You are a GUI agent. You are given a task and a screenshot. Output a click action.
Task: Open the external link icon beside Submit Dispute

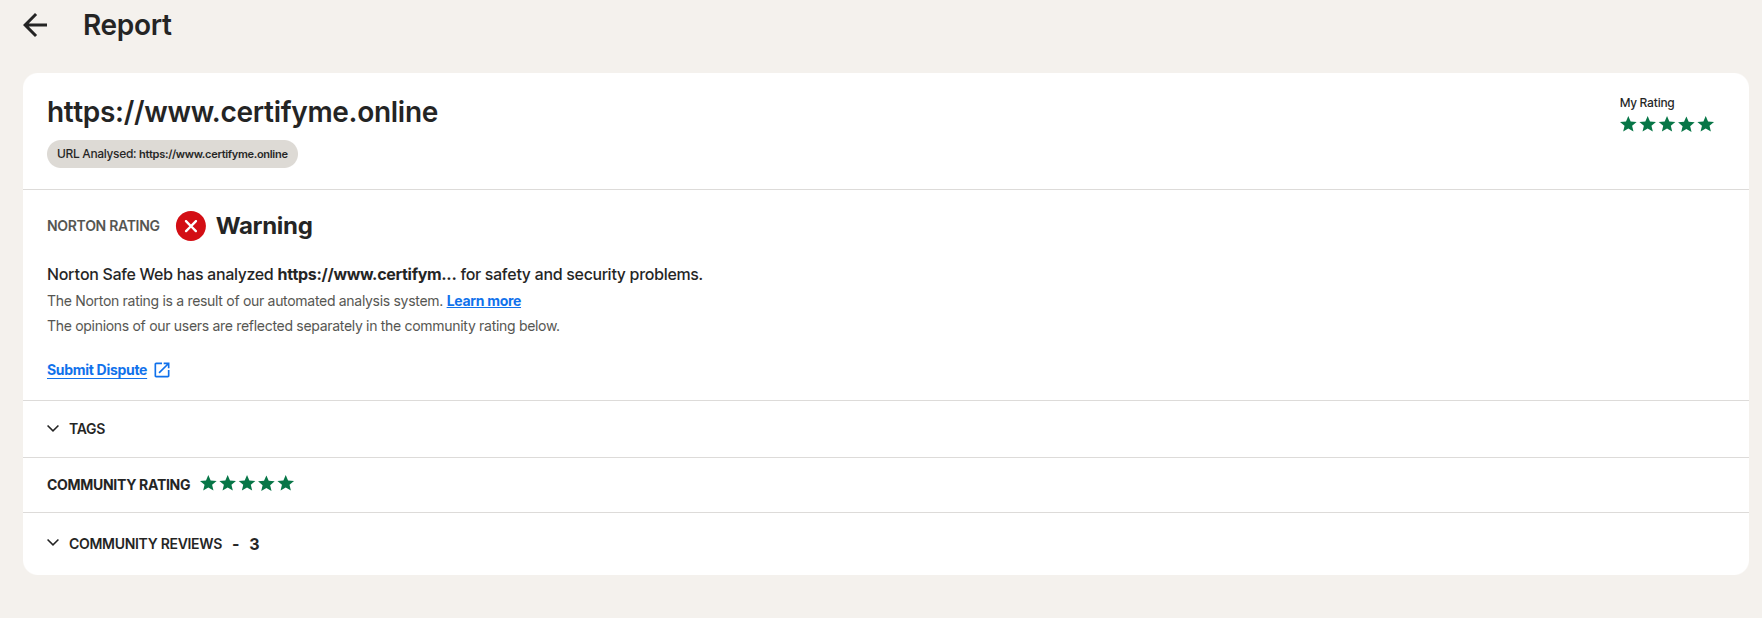162,370
